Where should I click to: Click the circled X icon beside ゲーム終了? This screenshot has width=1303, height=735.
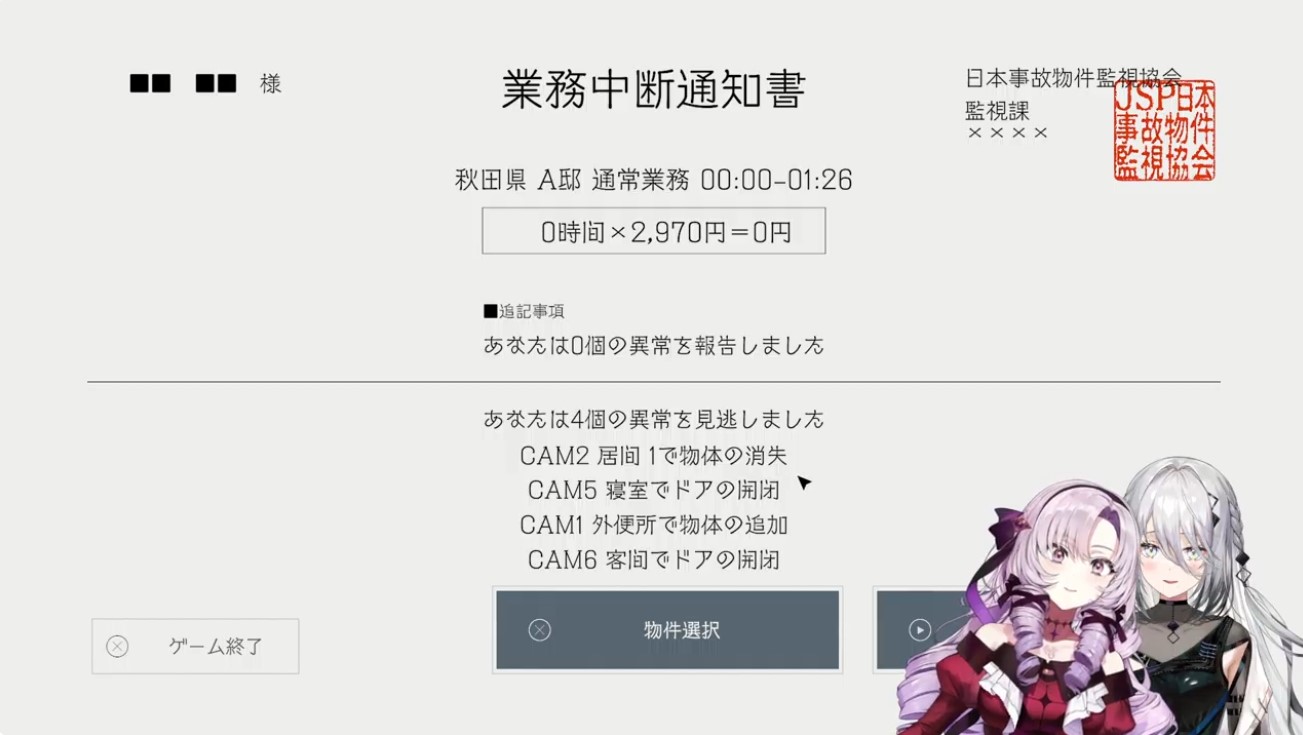point(117,646)
